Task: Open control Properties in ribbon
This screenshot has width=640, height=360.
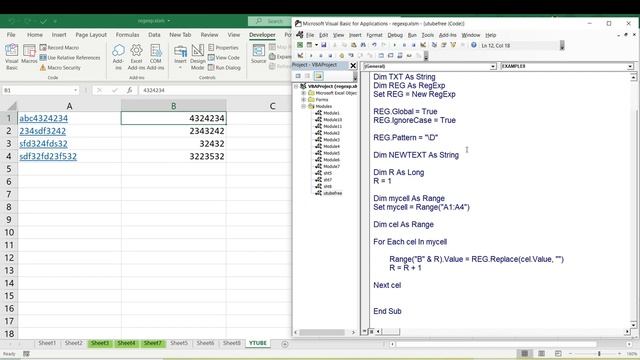Action: pyautogui.click(x=223, y=48)
